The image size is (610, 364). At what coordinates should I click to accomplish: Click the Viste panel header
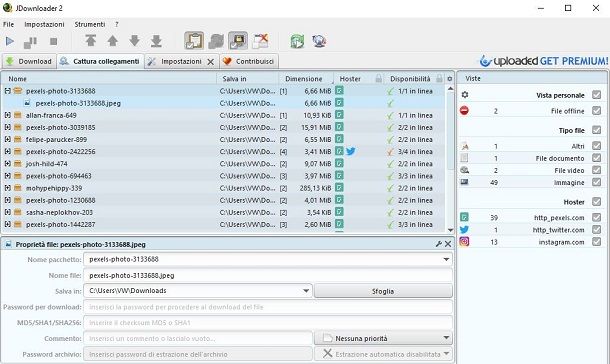point(532,79)
